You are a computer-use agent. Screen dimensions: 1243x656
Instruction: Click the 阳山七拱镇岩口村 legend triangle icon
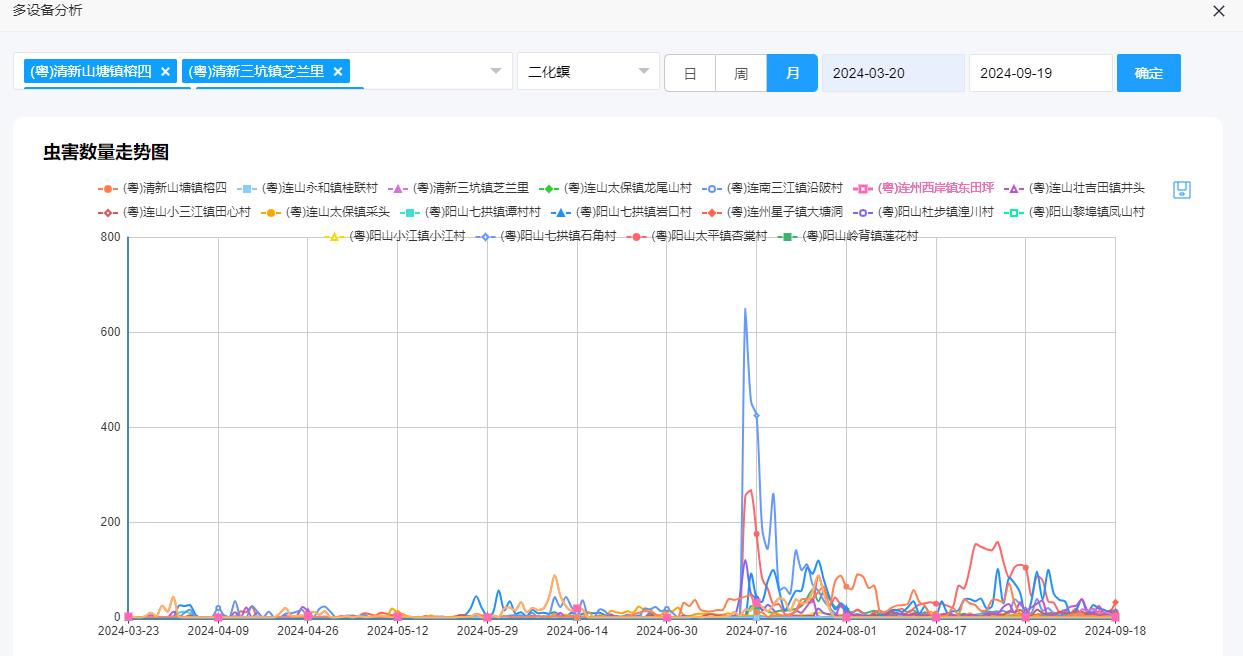(561, 212)
